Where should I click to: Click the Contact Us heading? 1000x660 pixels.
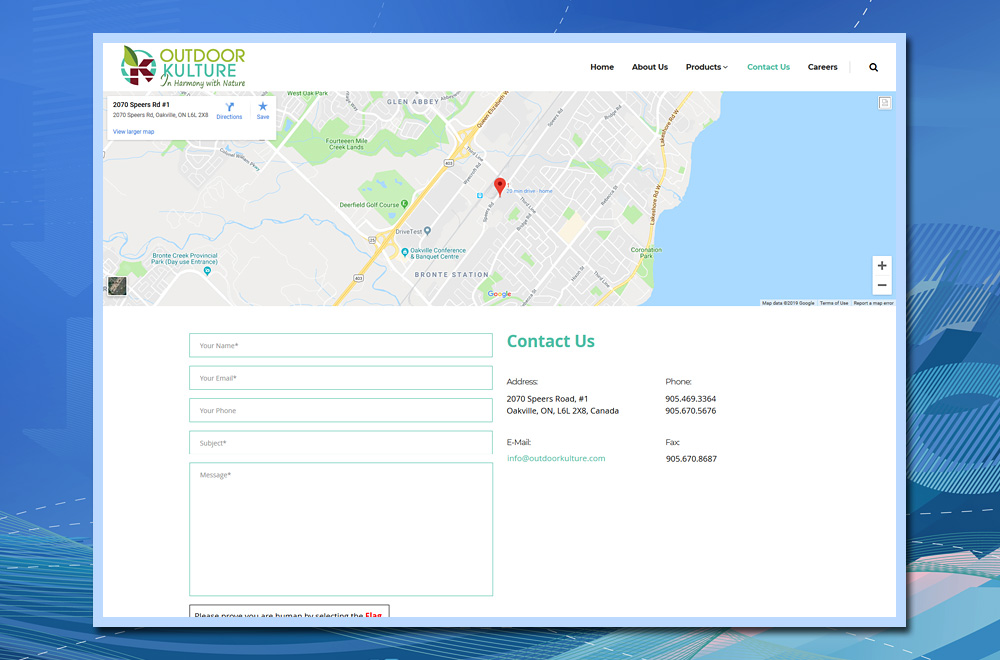[550, 341]
